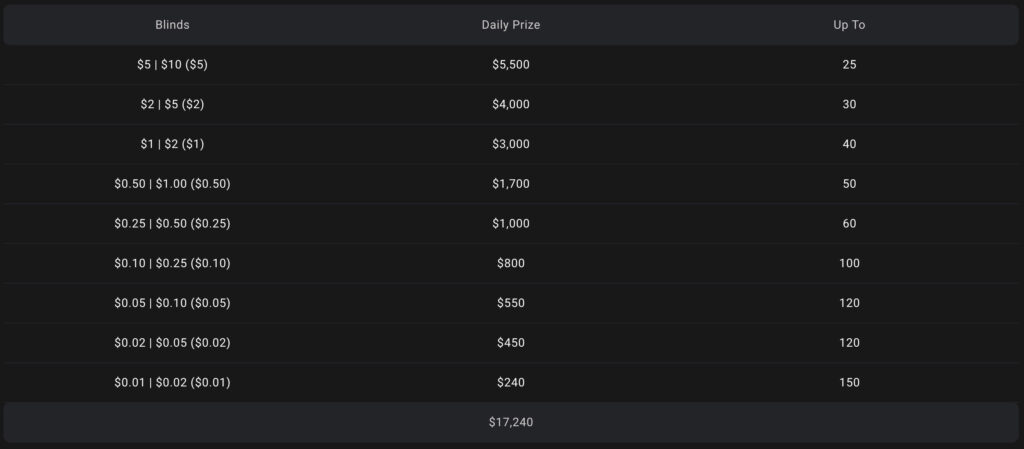Select the Up To value 25
Screen dimensions: 1024x449
(x=849, y=64)
